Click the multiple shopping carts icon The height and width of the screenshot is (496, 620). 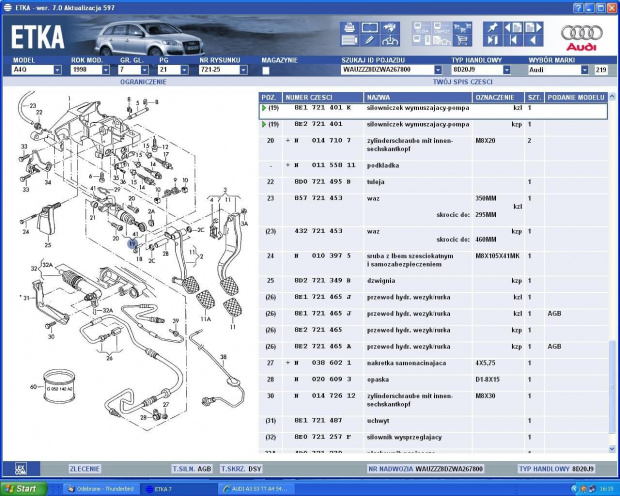(x=462, y=28)
